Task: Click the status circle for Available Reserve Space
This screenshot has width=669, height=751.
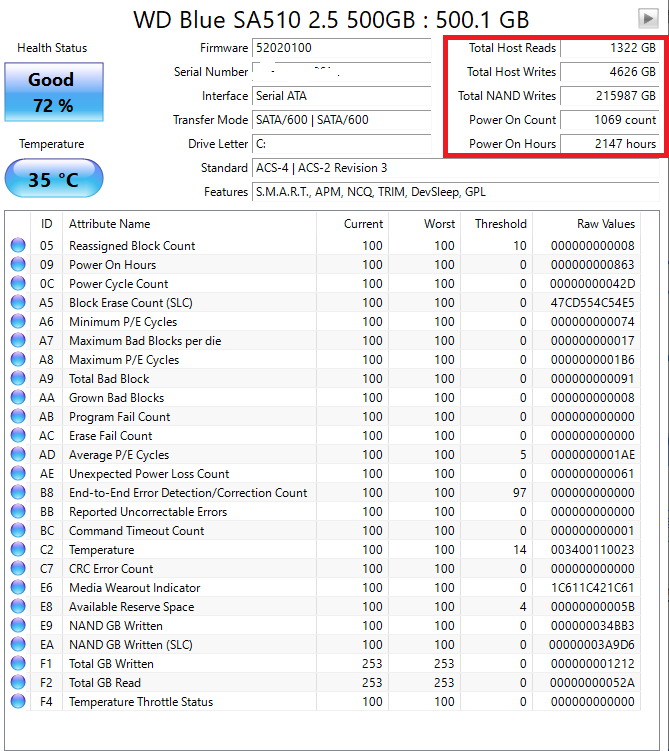Action: pos(18,606)
